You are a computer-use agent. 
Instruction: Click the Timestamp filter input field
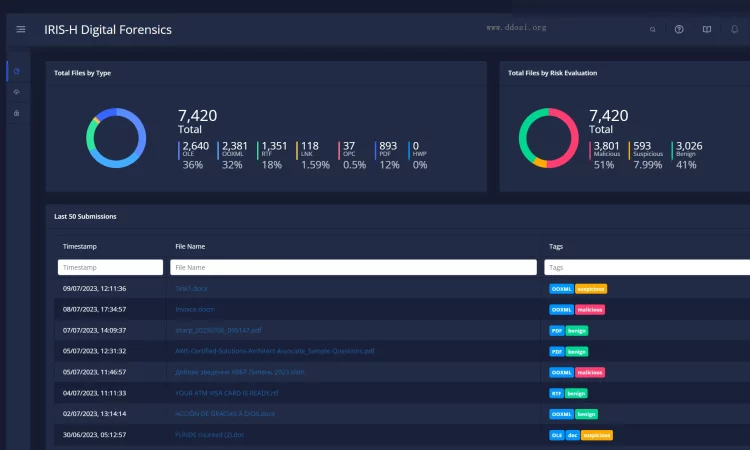pyautogui.click(x=110, y=267)
